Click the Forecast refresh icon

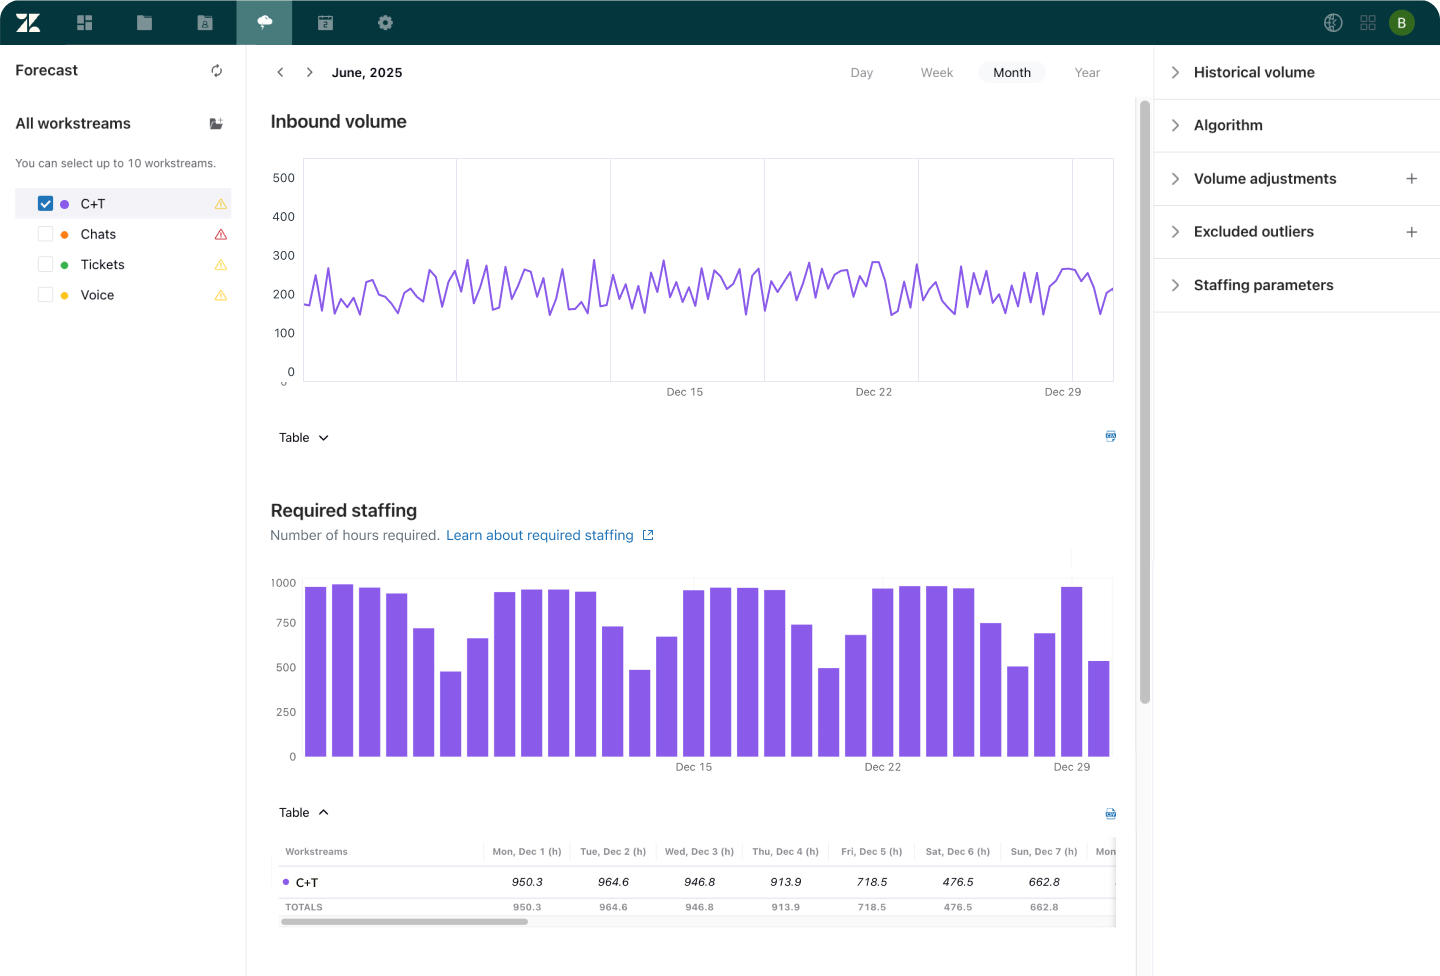(216, 71)
